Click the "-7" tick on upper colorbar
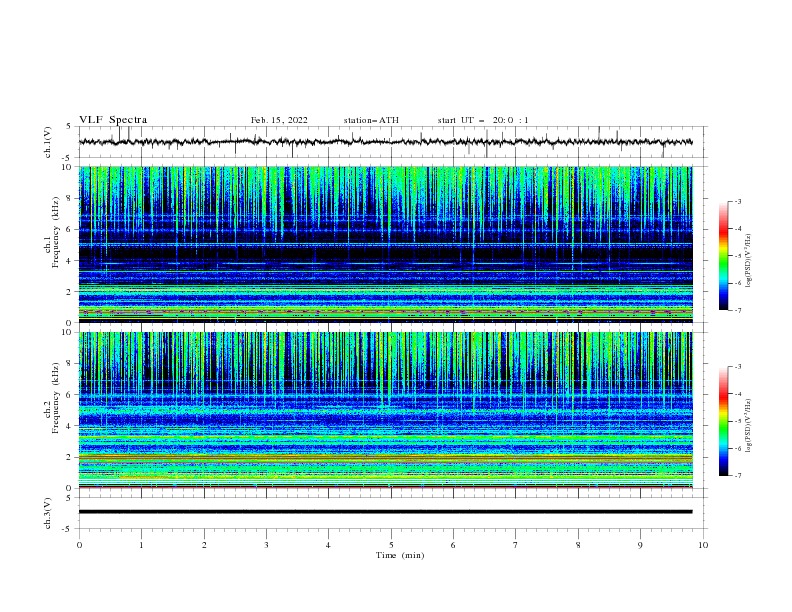The image size is (792, 612). (x=738, y=310)
